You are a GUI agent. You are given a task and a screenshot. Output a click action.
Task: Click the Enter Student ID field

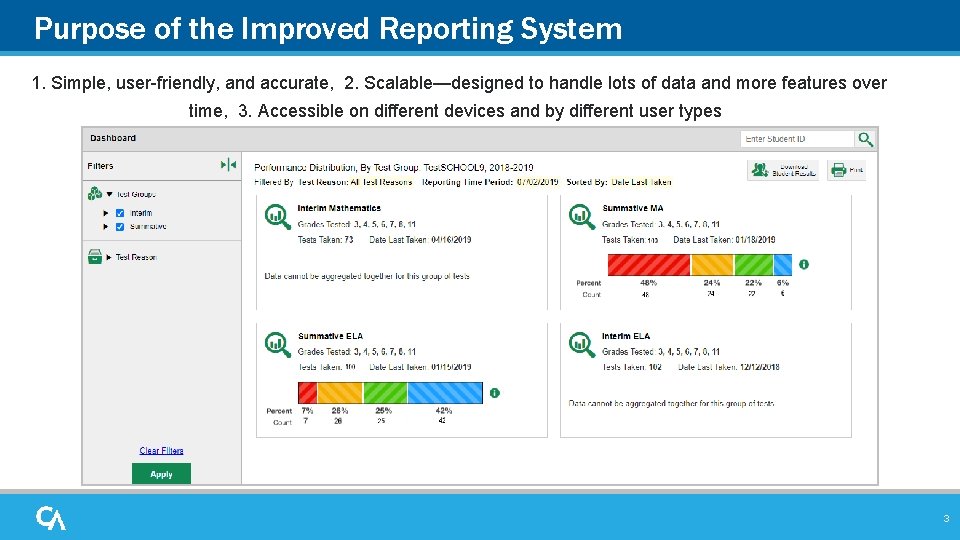(797, 139)
